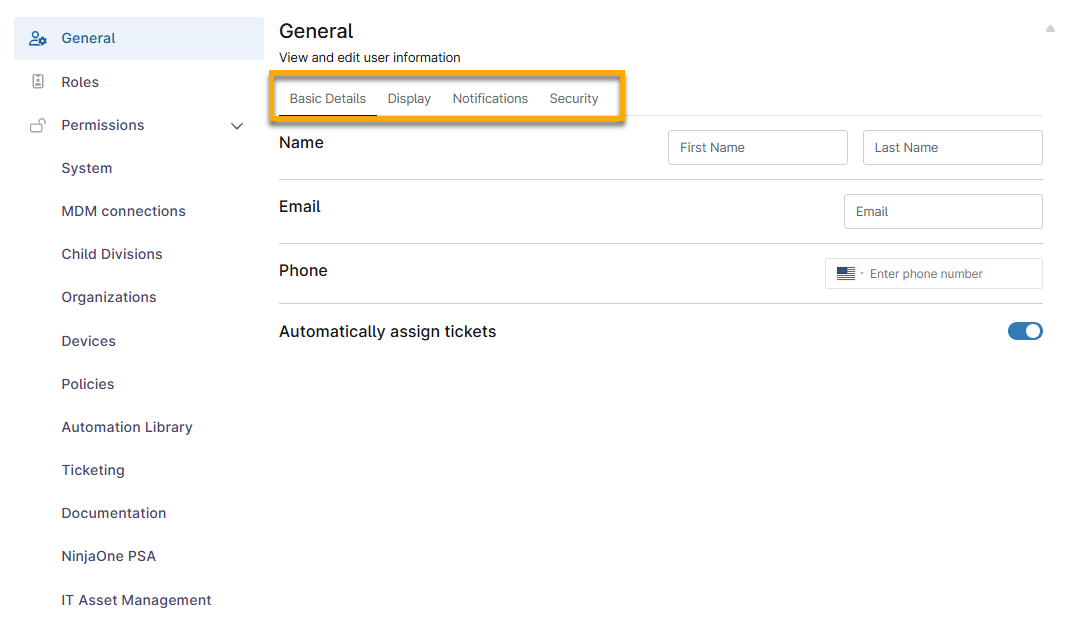Navigate to NinjaOne PSA permissions
The height and width of the screenshot is (620, 1071).
[x=109, y=556]
